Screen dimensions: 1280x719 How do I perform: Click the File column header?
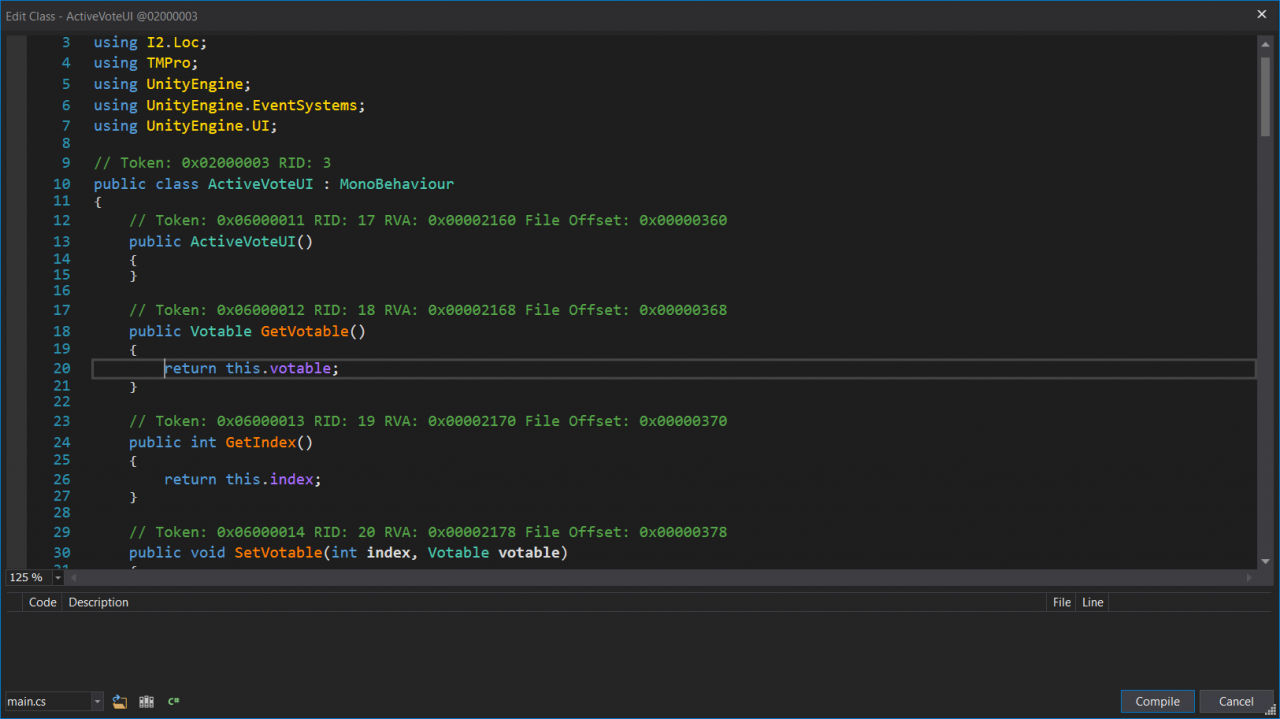pos(1061,602)
